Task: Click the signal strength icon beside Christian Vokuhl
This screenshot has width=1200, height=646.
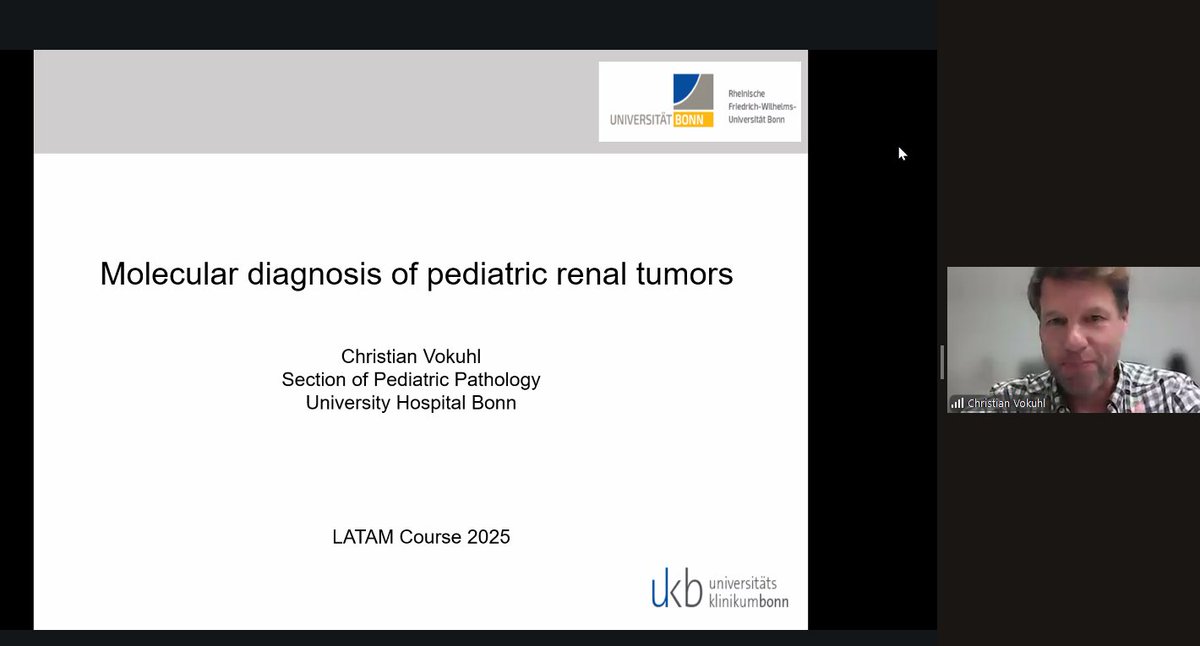Action: tap(957, 403)
